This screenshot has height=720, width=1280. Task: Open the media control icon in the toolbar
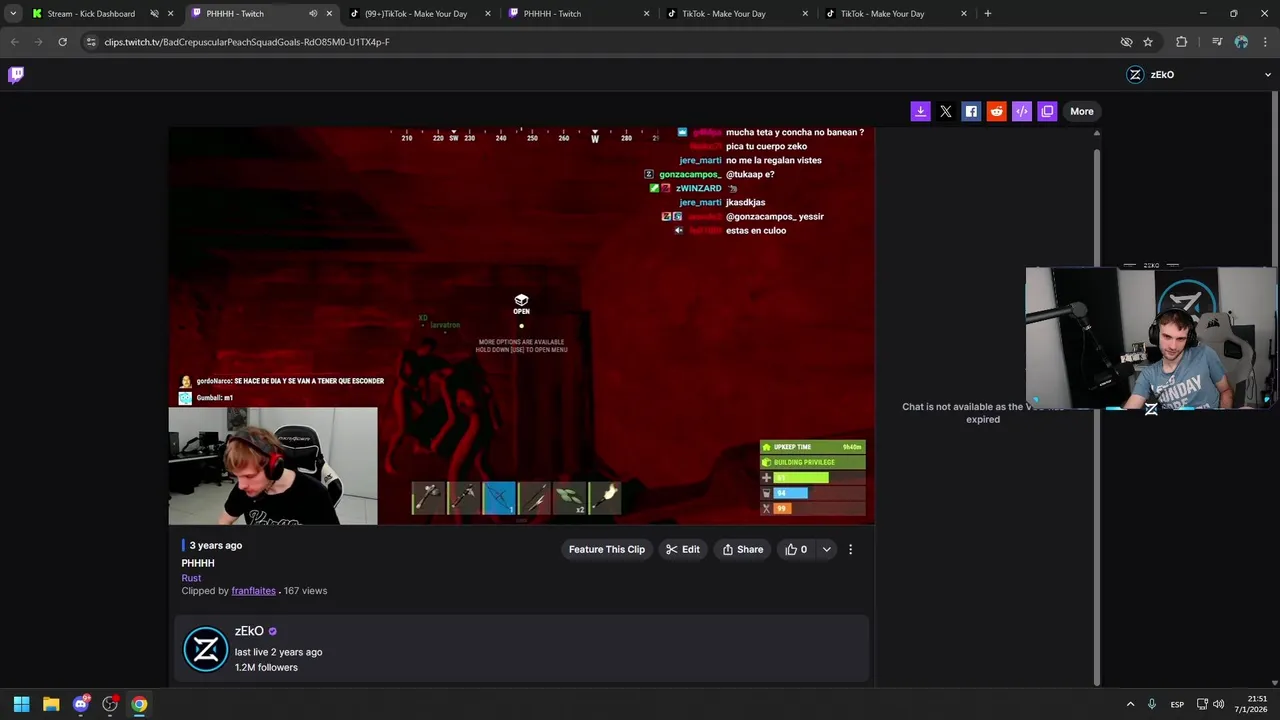1217,42
